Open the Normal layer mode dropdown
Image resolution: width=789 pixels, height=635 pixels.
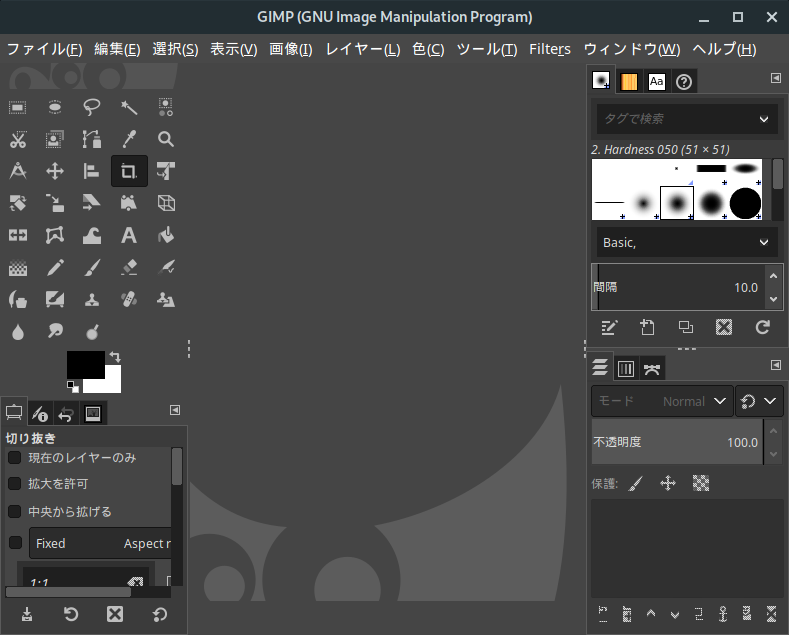point(662,401)
